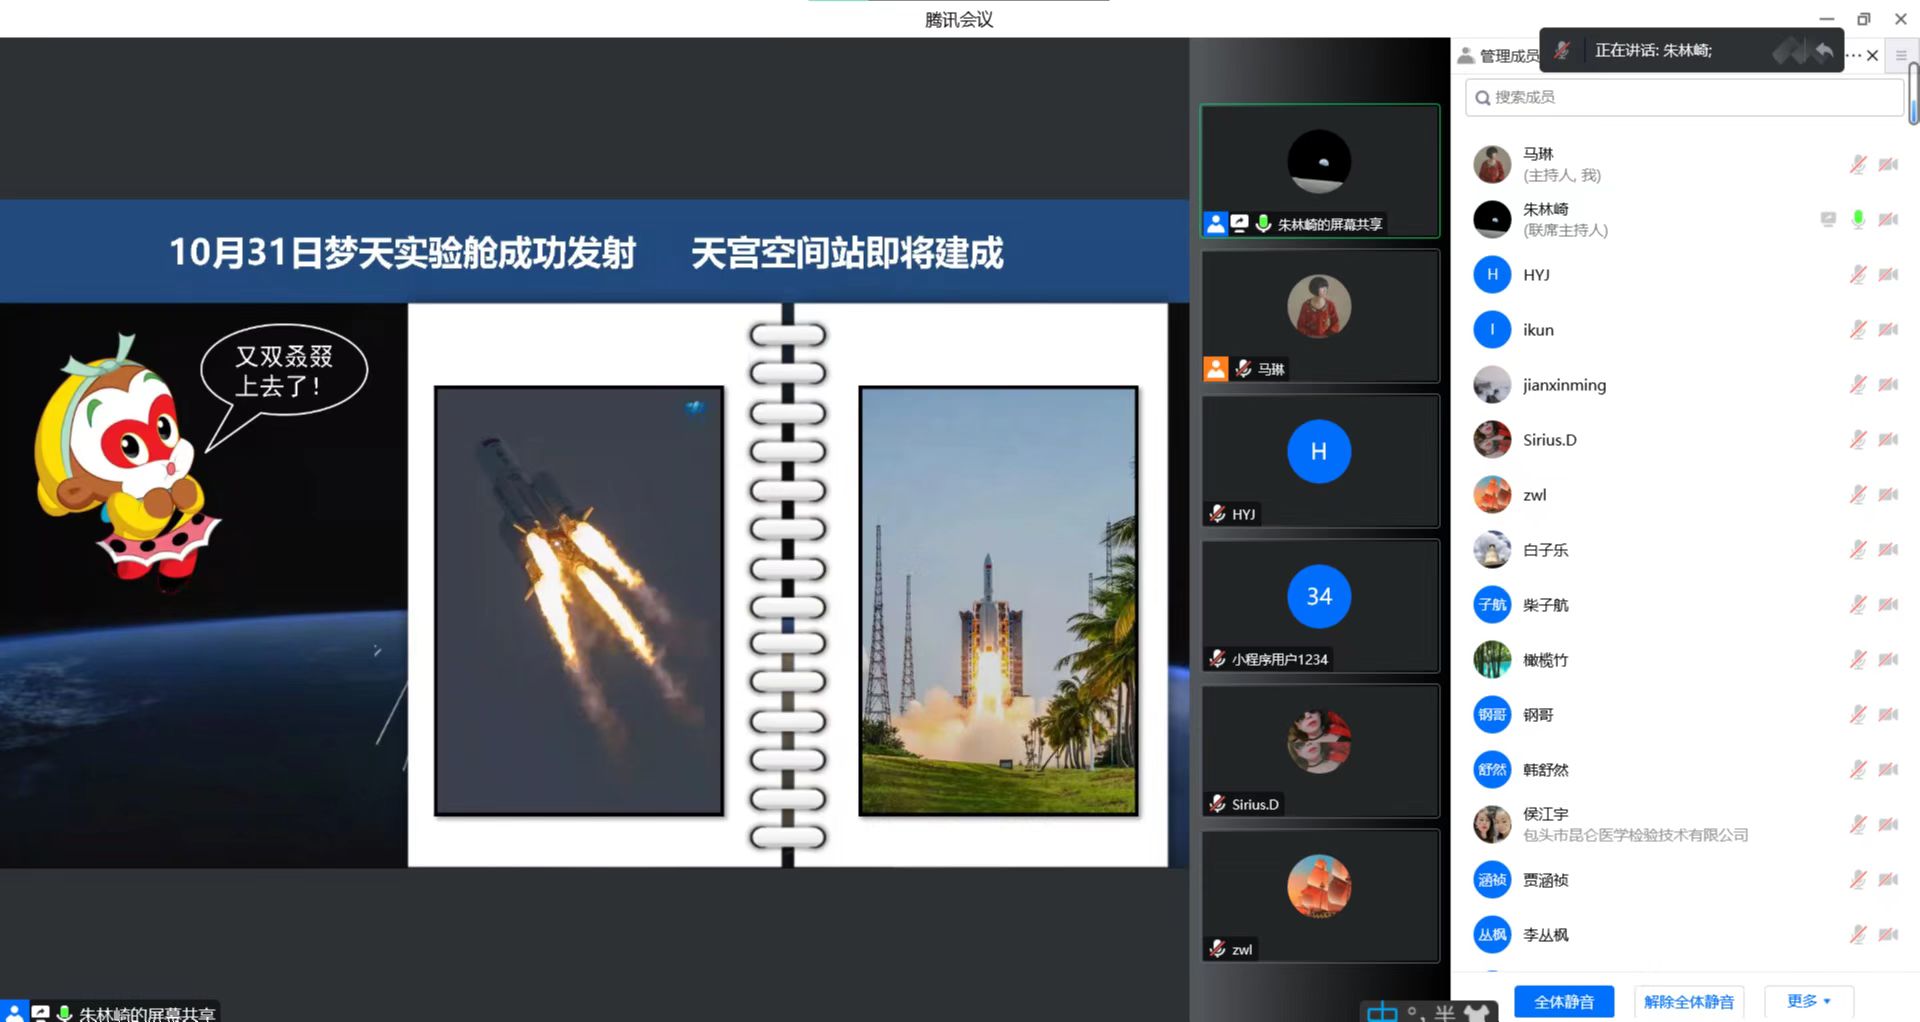This screenshot has height=1022, width=1920.
Task: Click the 管理成员 panel title
Action: (x=1509, y=56)
